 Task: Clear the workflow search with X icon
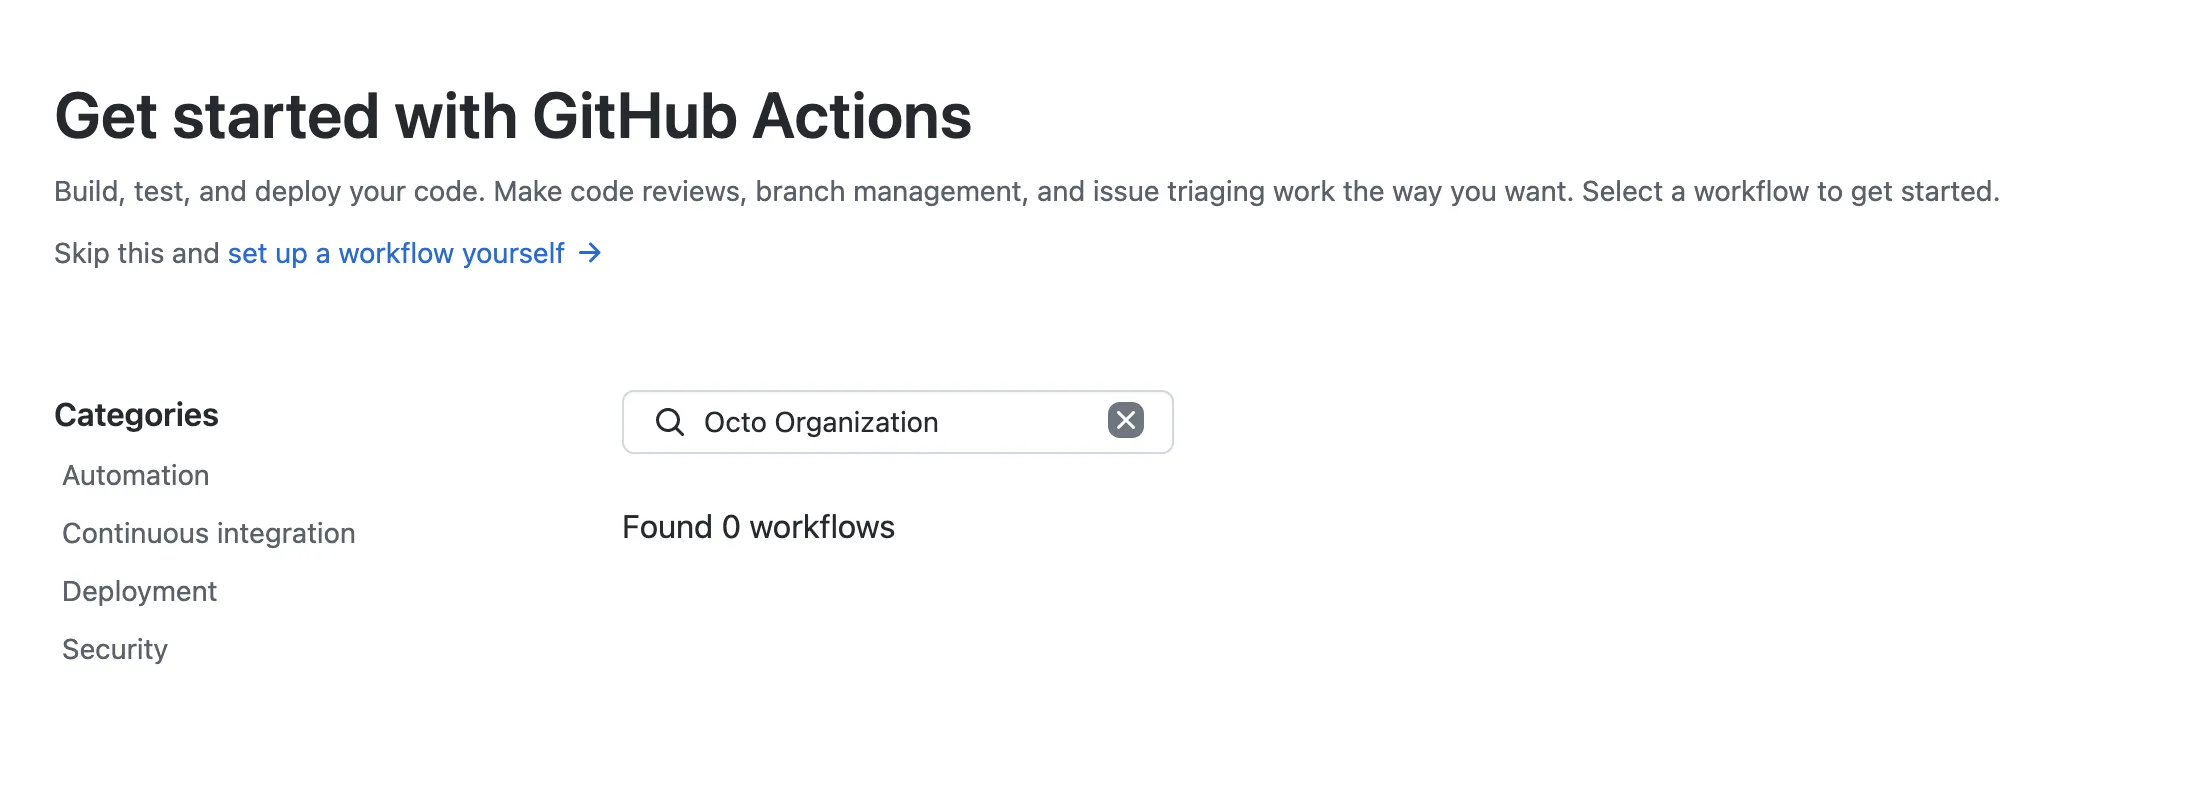click(1125, 421)
